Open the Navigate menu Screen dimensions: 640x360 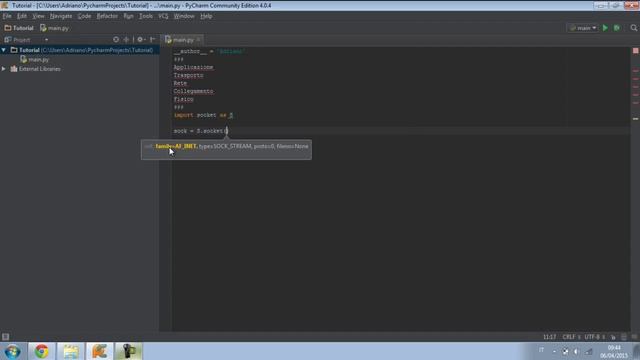pyautogui.click(x=61, y=16)
